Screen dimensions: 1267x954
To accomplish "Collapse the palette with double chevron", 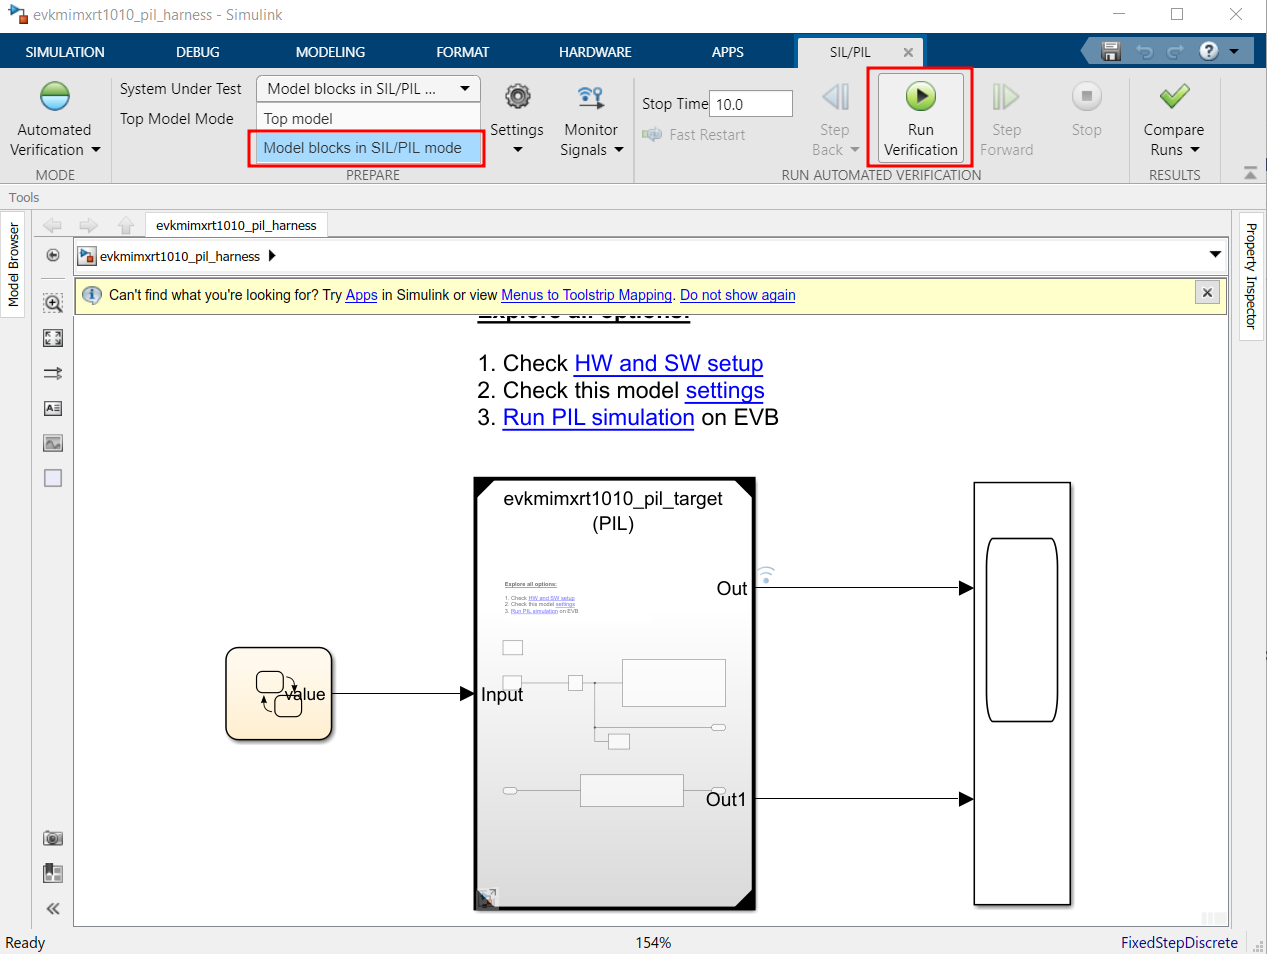I will 53,908.
